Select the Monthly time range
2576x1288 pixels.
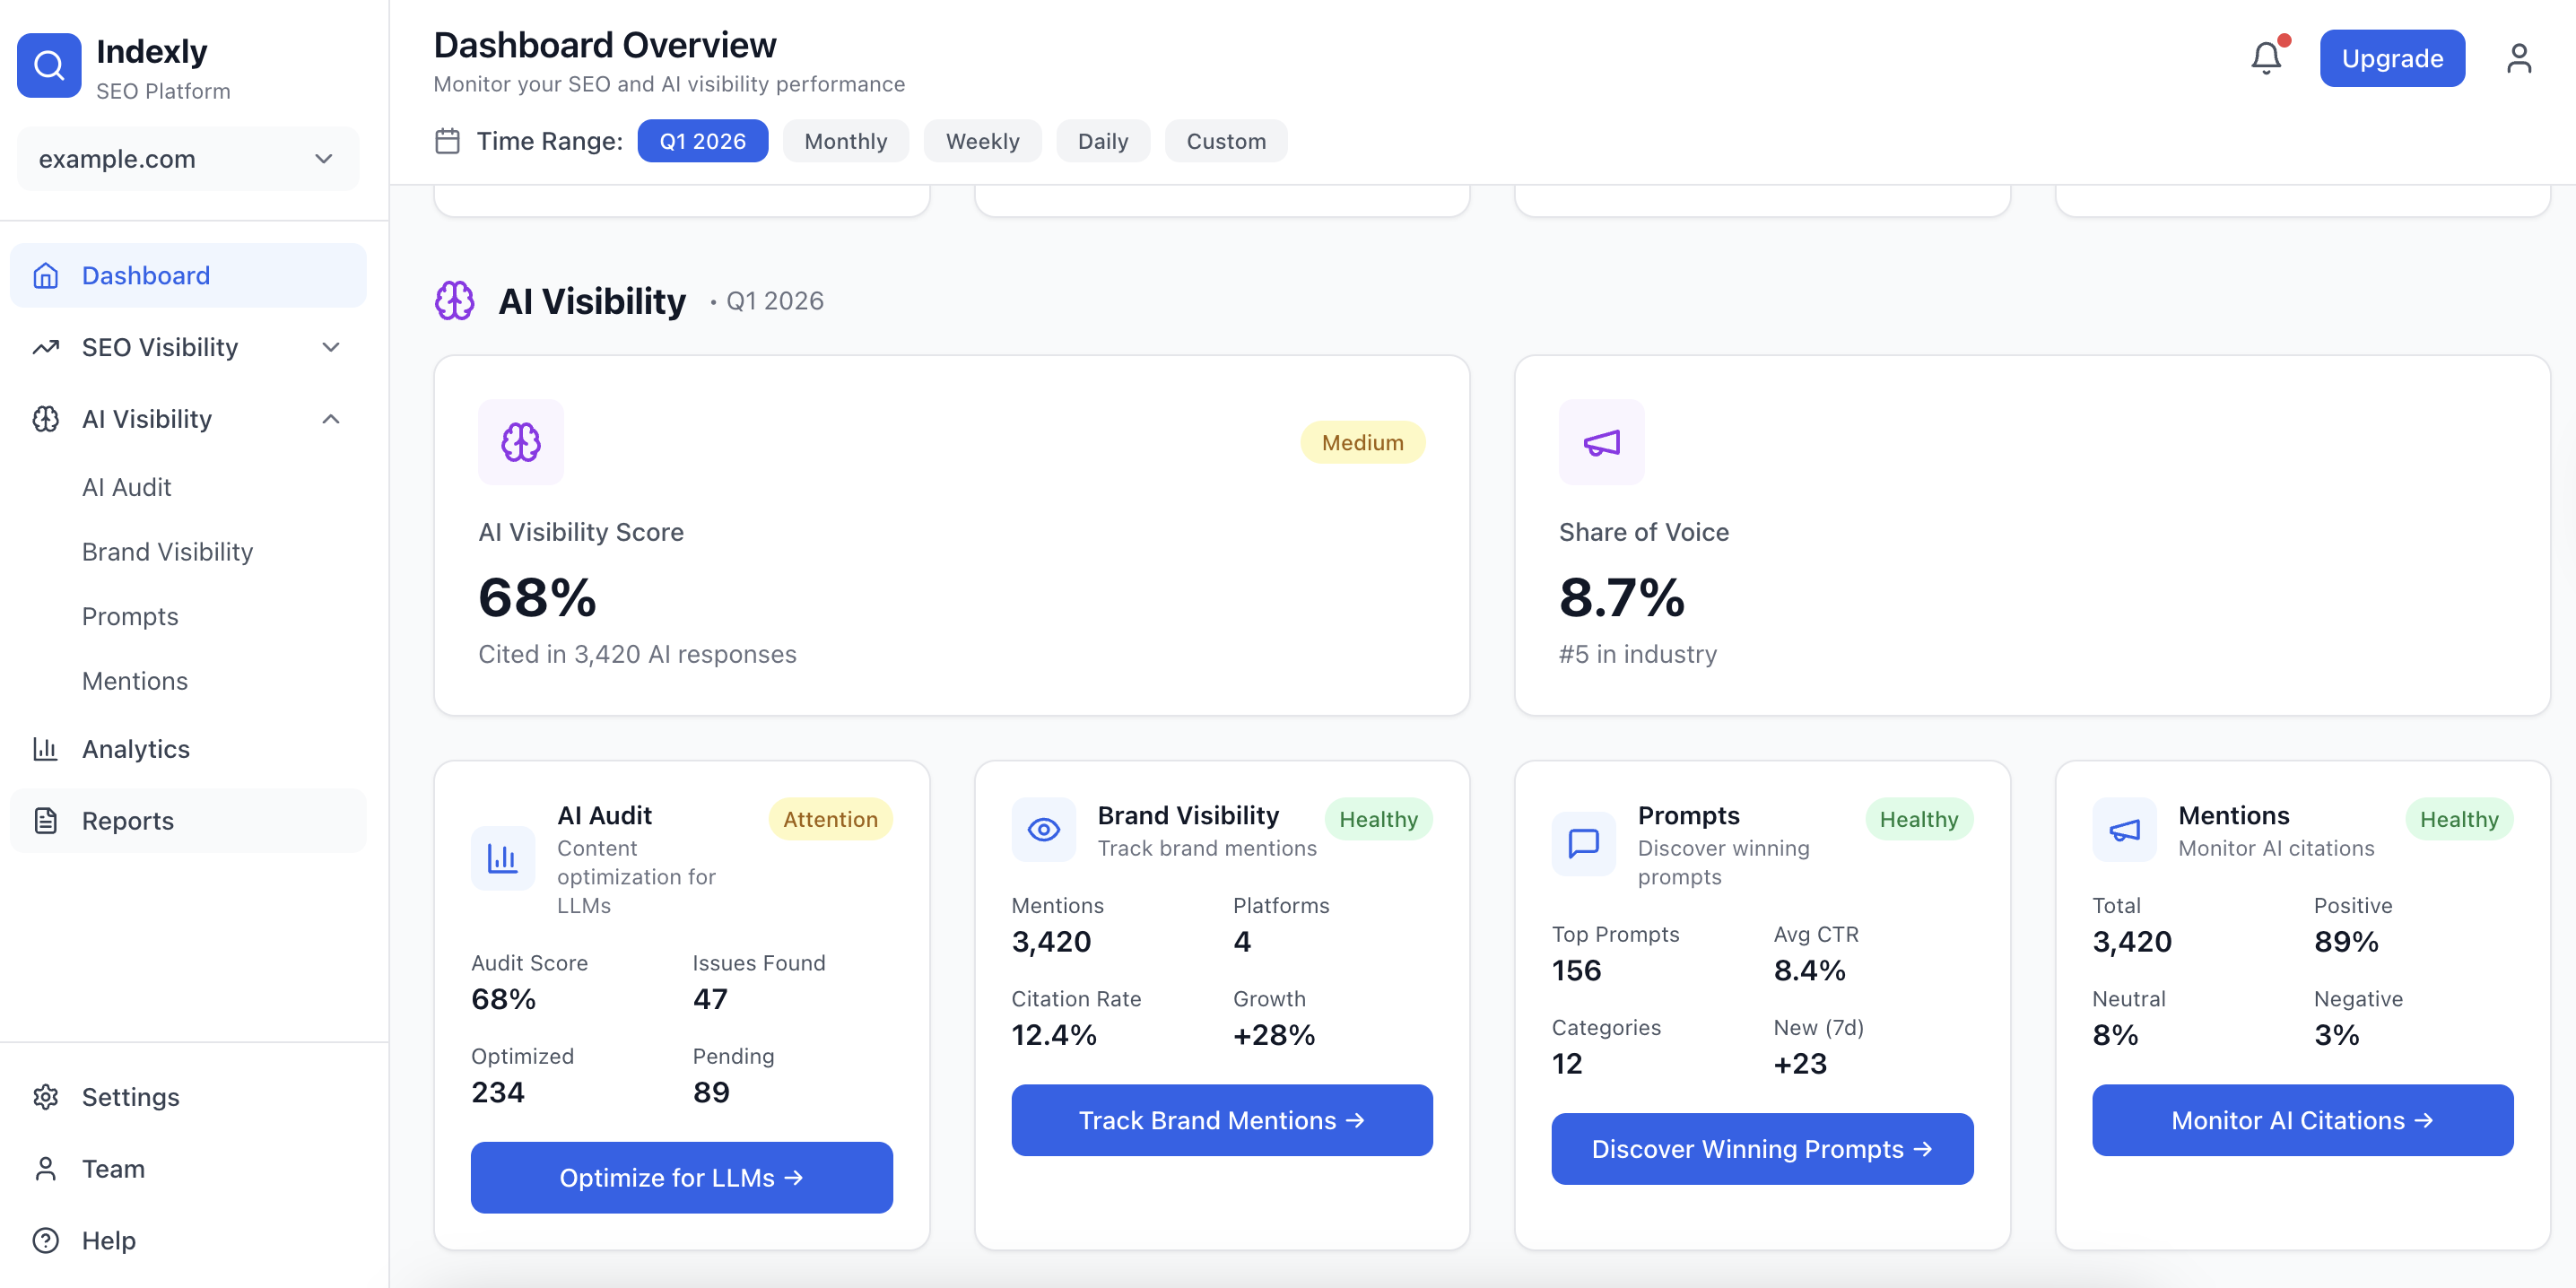(845, 141)
